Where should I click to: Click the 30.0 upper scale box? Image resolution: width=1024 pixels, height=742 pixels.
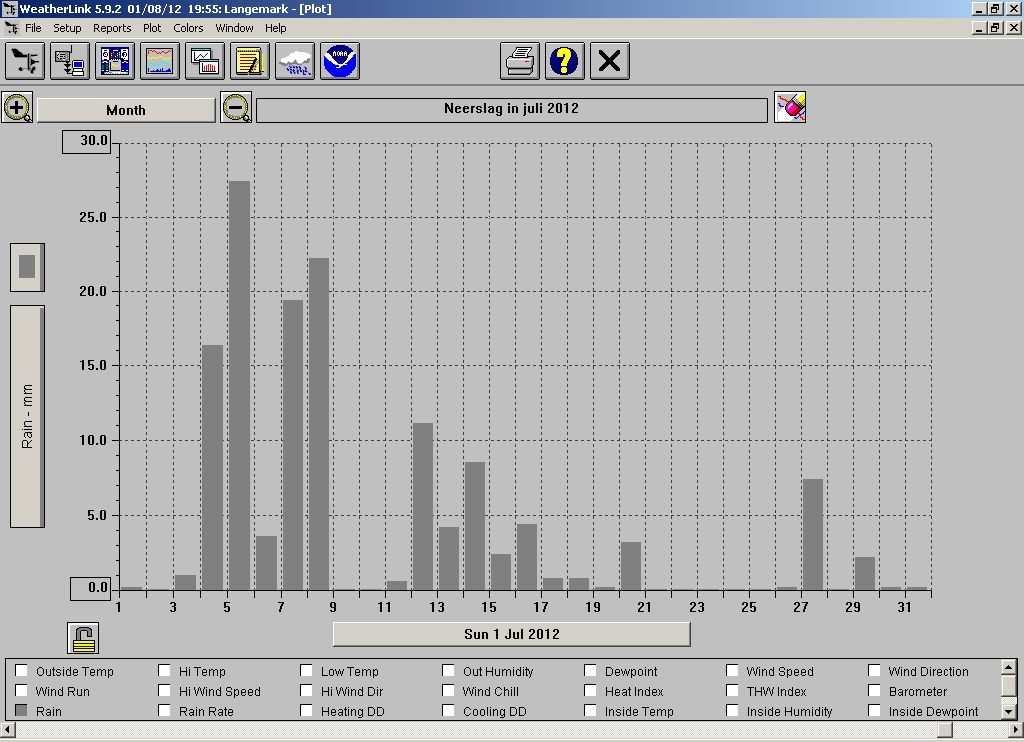coord(87,141)
